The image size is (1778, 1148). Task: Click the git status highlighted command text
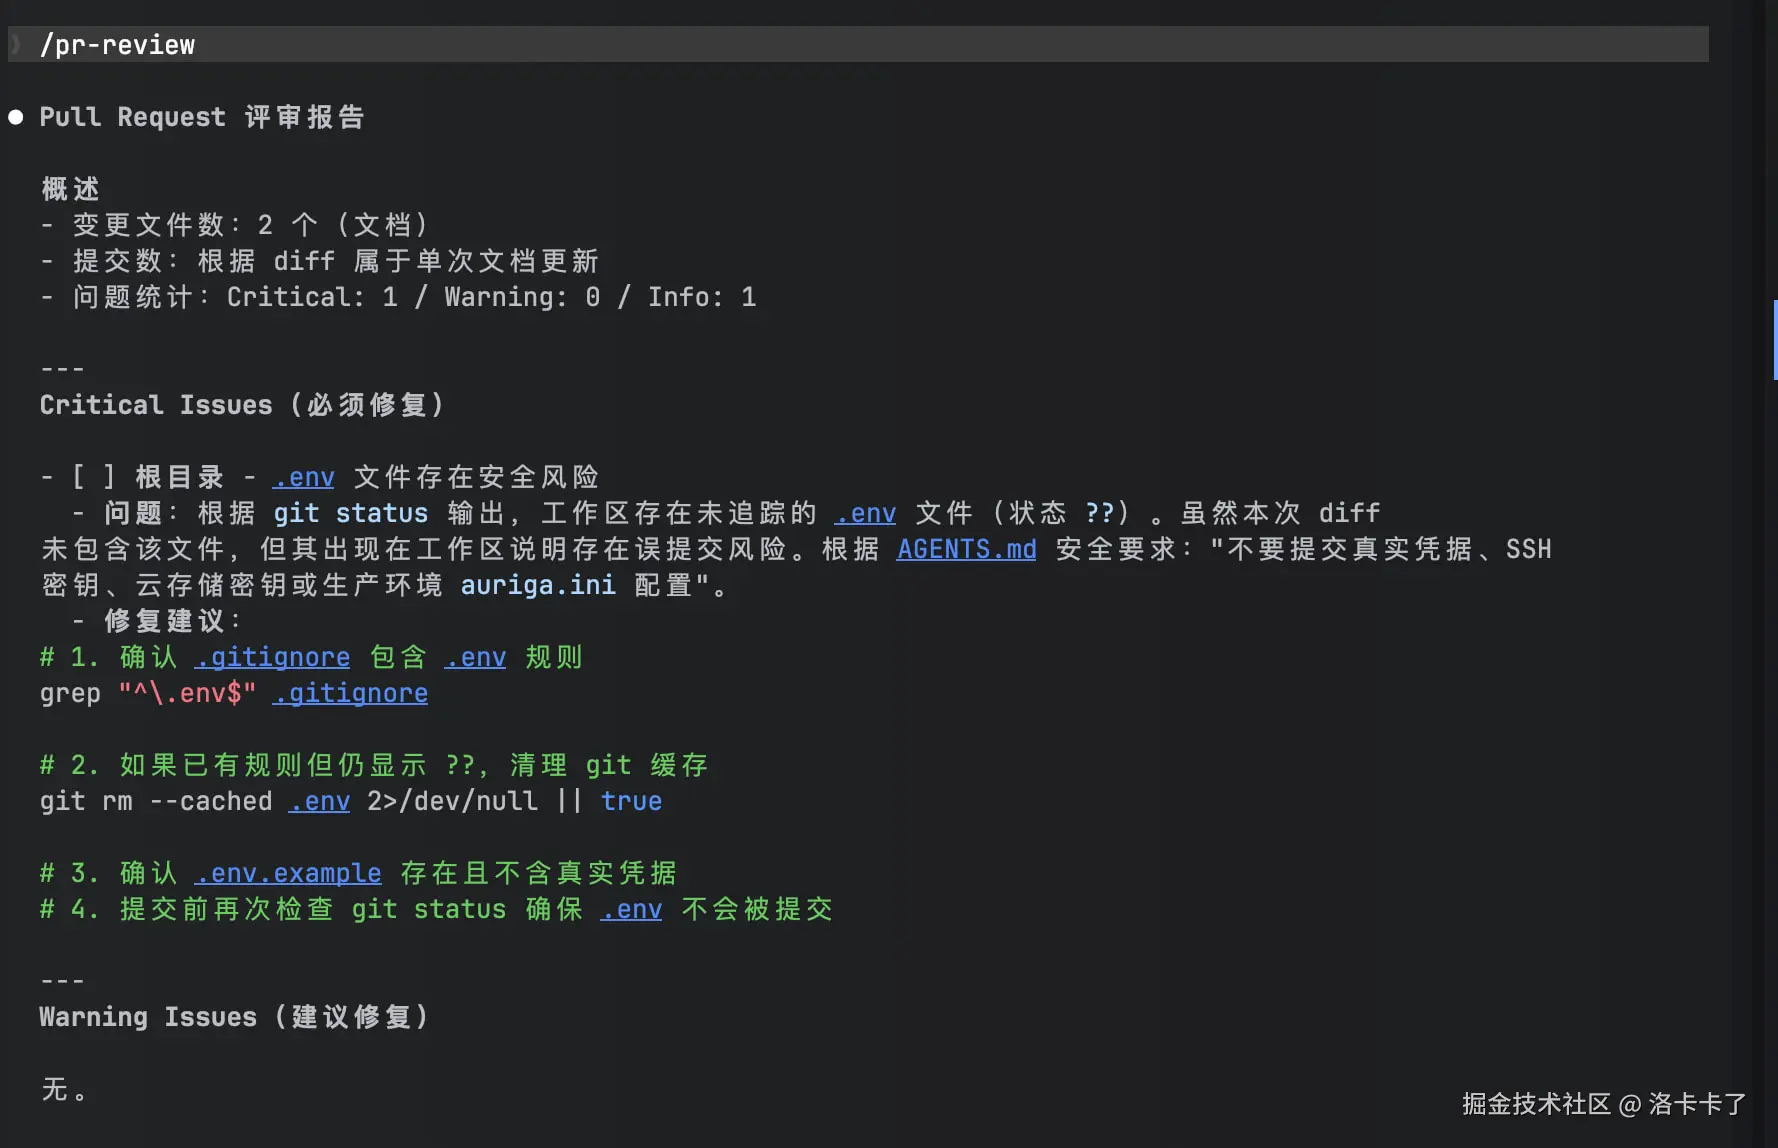pos(350,513)
